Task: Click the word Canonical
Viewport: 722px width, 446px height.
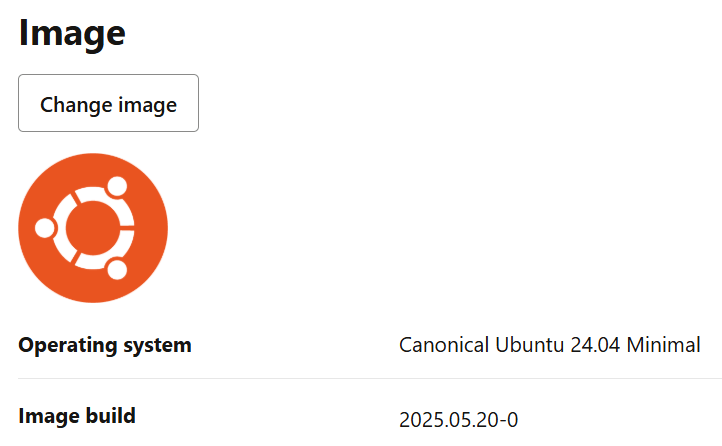Action: (445, 346)
